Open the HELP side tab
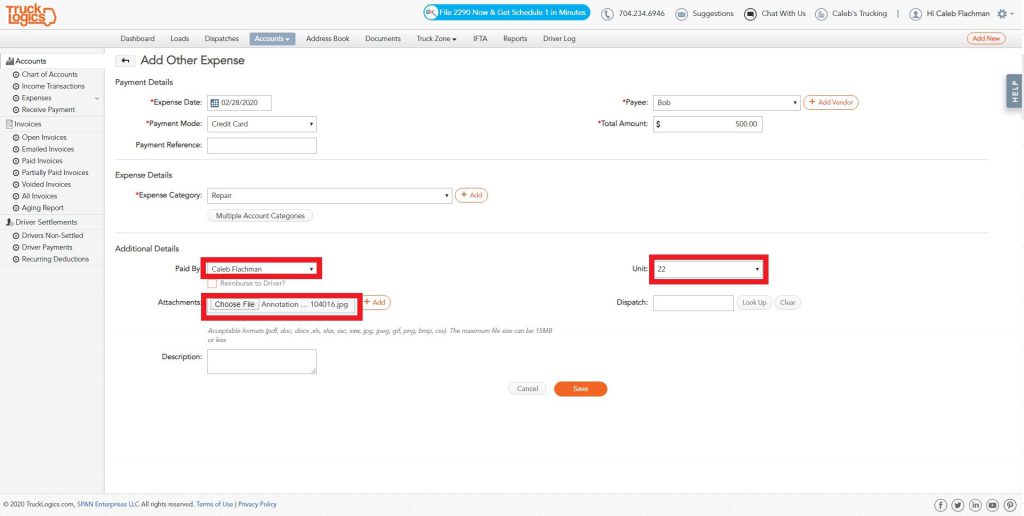The width and height of the screenshot is (1024, 516). [1015, 91]
